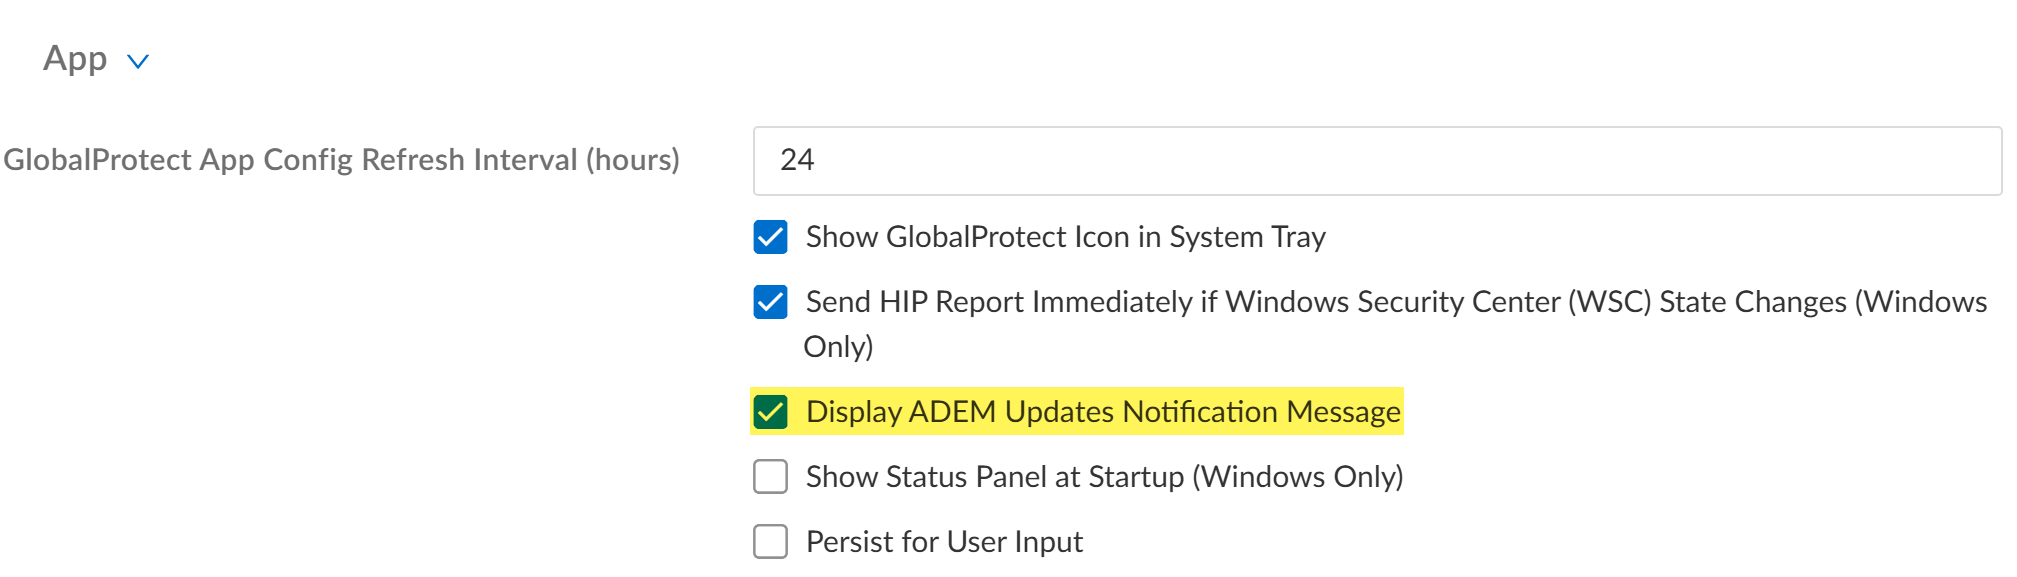Screen dimensions: 2017x577
Task: Click "(WSC)" text in the HIP Report option
Action: (1609, 302)
